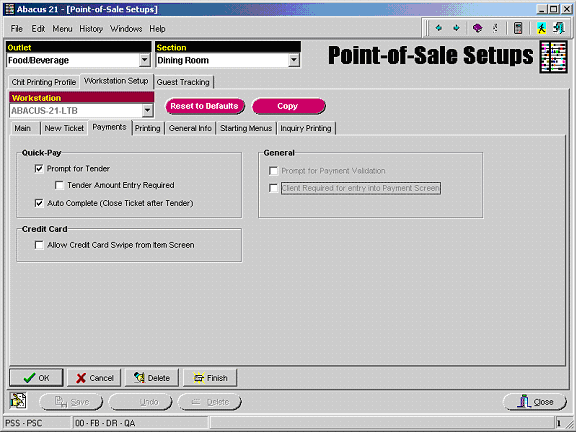Image resolution: width=576 pixels, height=432 pixels.
Task: Enable Allow Credit Card Swipe from Item Screen
Action: 39,245
